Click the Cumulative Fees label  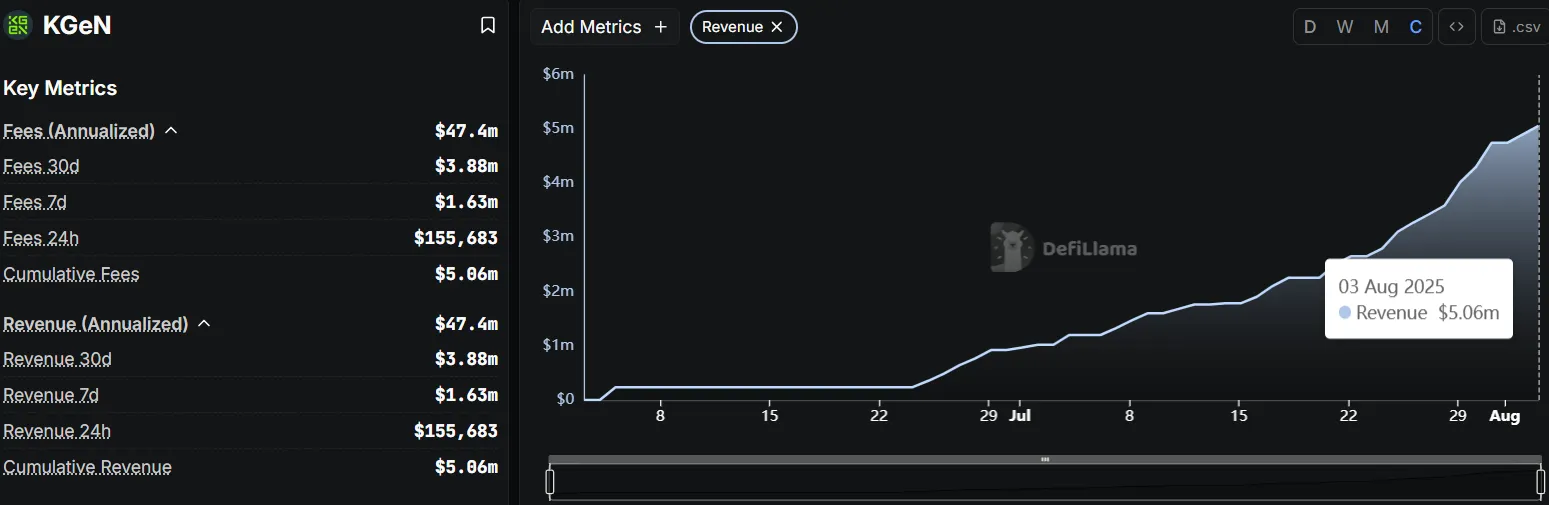(71, 274)
